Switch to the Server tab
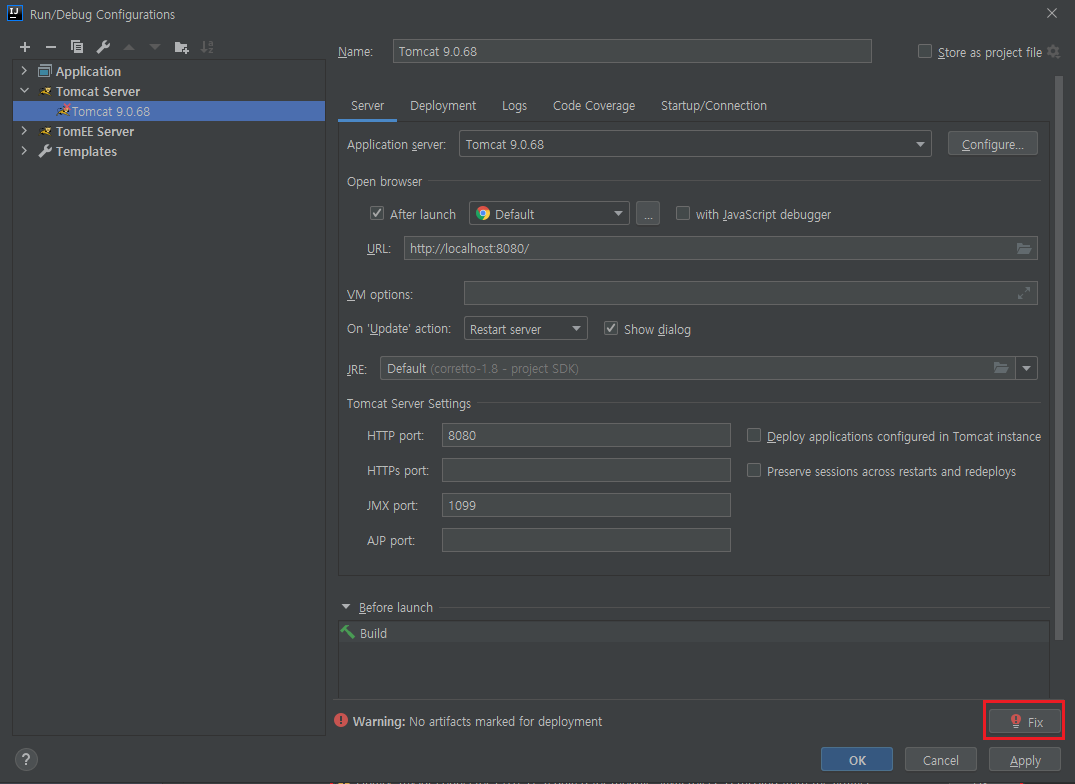This screenshot has height=784, width=1075. click(x=367, y=106)
